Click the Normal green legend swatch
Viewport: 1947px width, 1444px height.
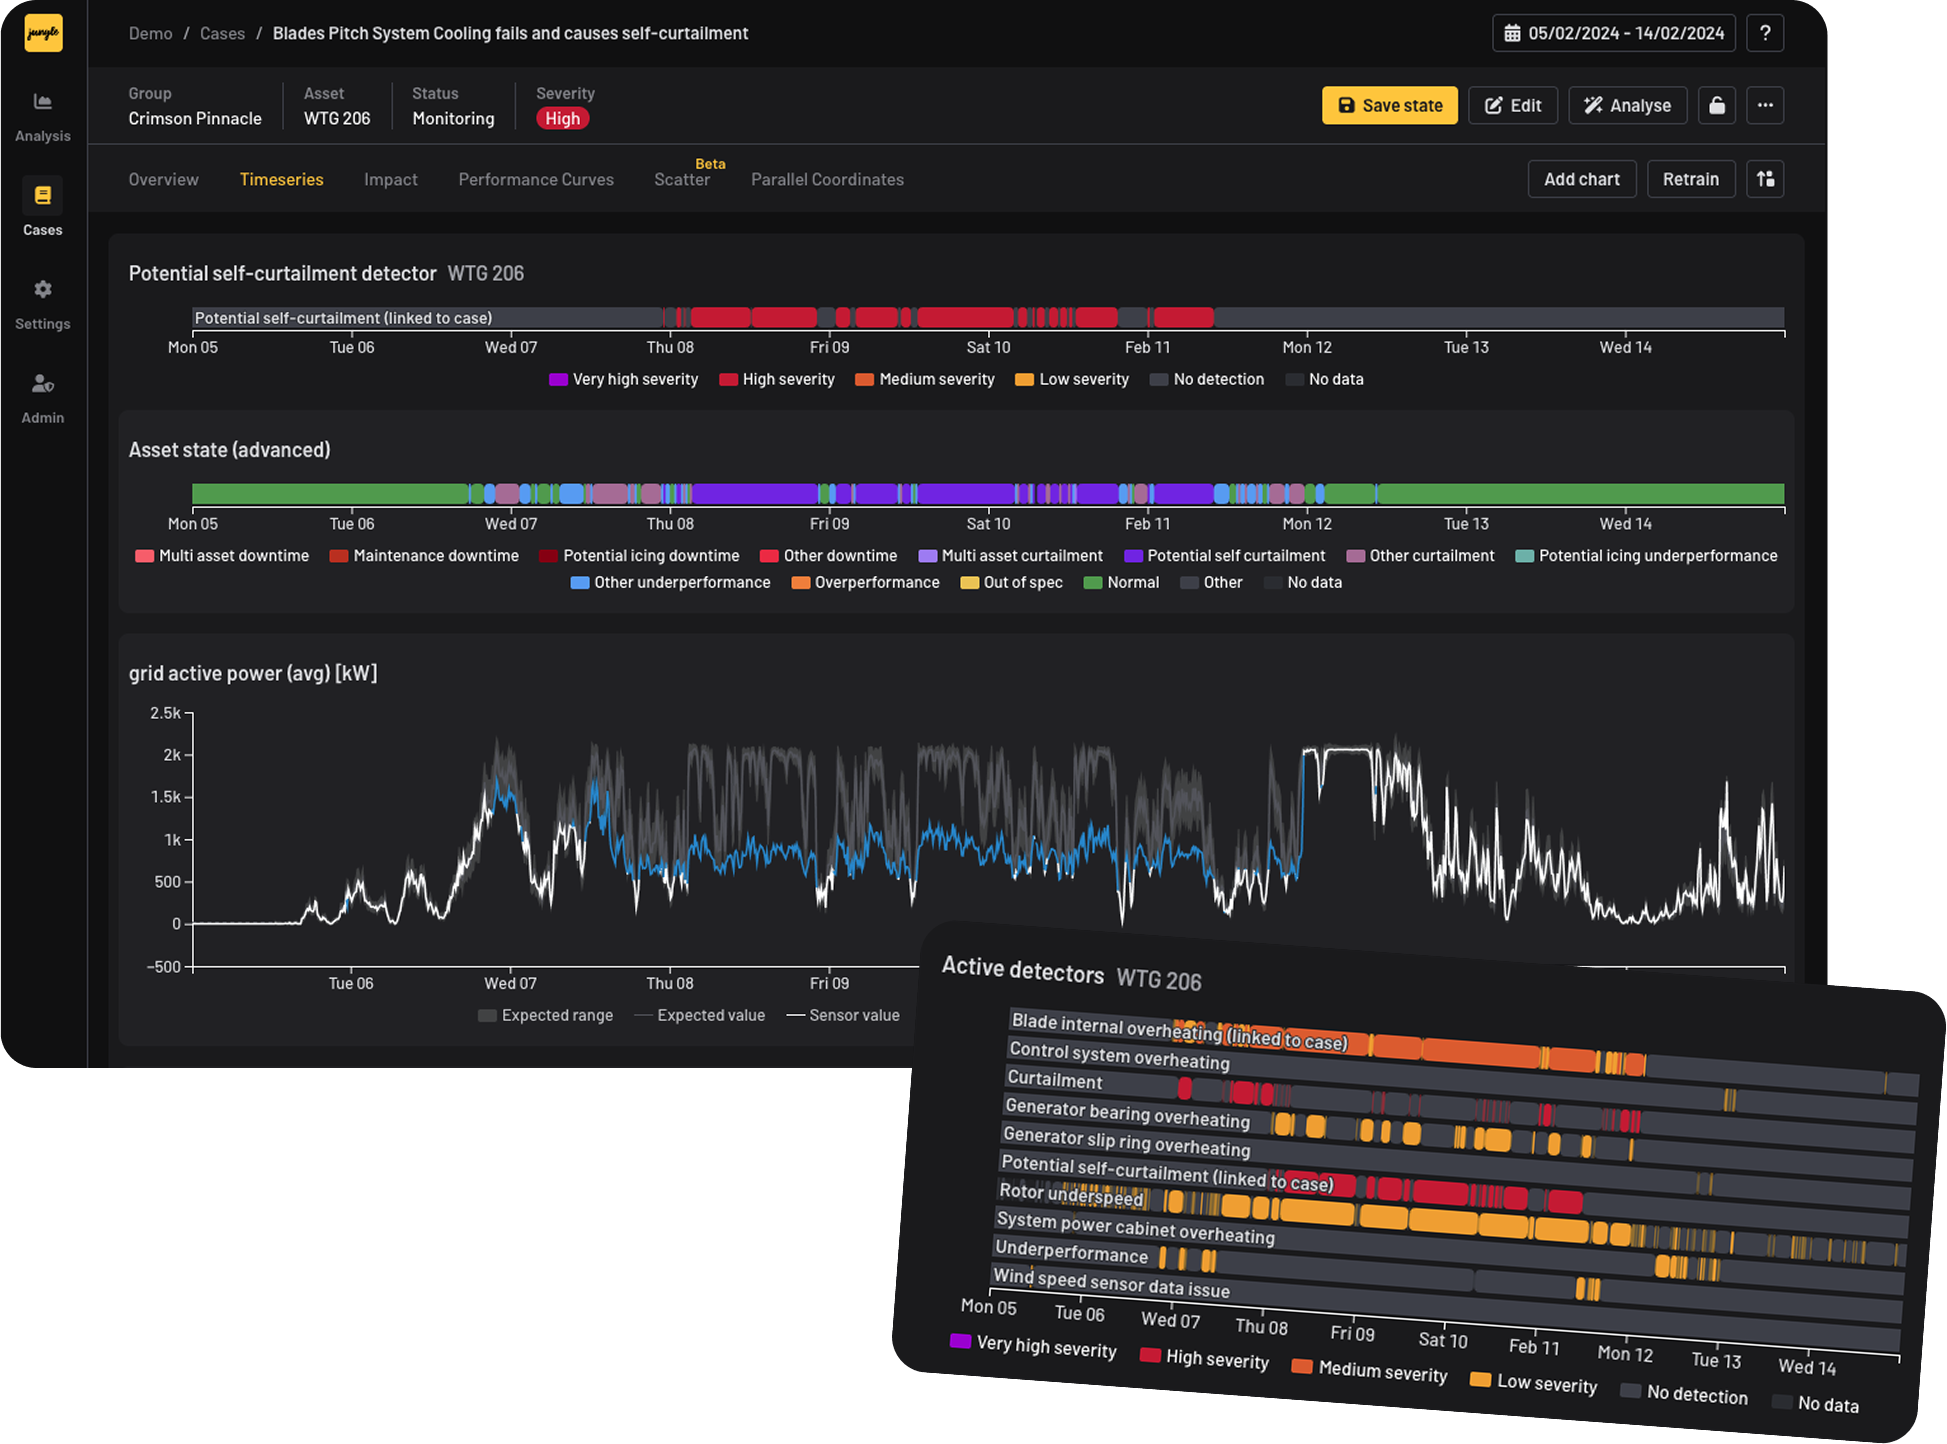click(1093, 583)
